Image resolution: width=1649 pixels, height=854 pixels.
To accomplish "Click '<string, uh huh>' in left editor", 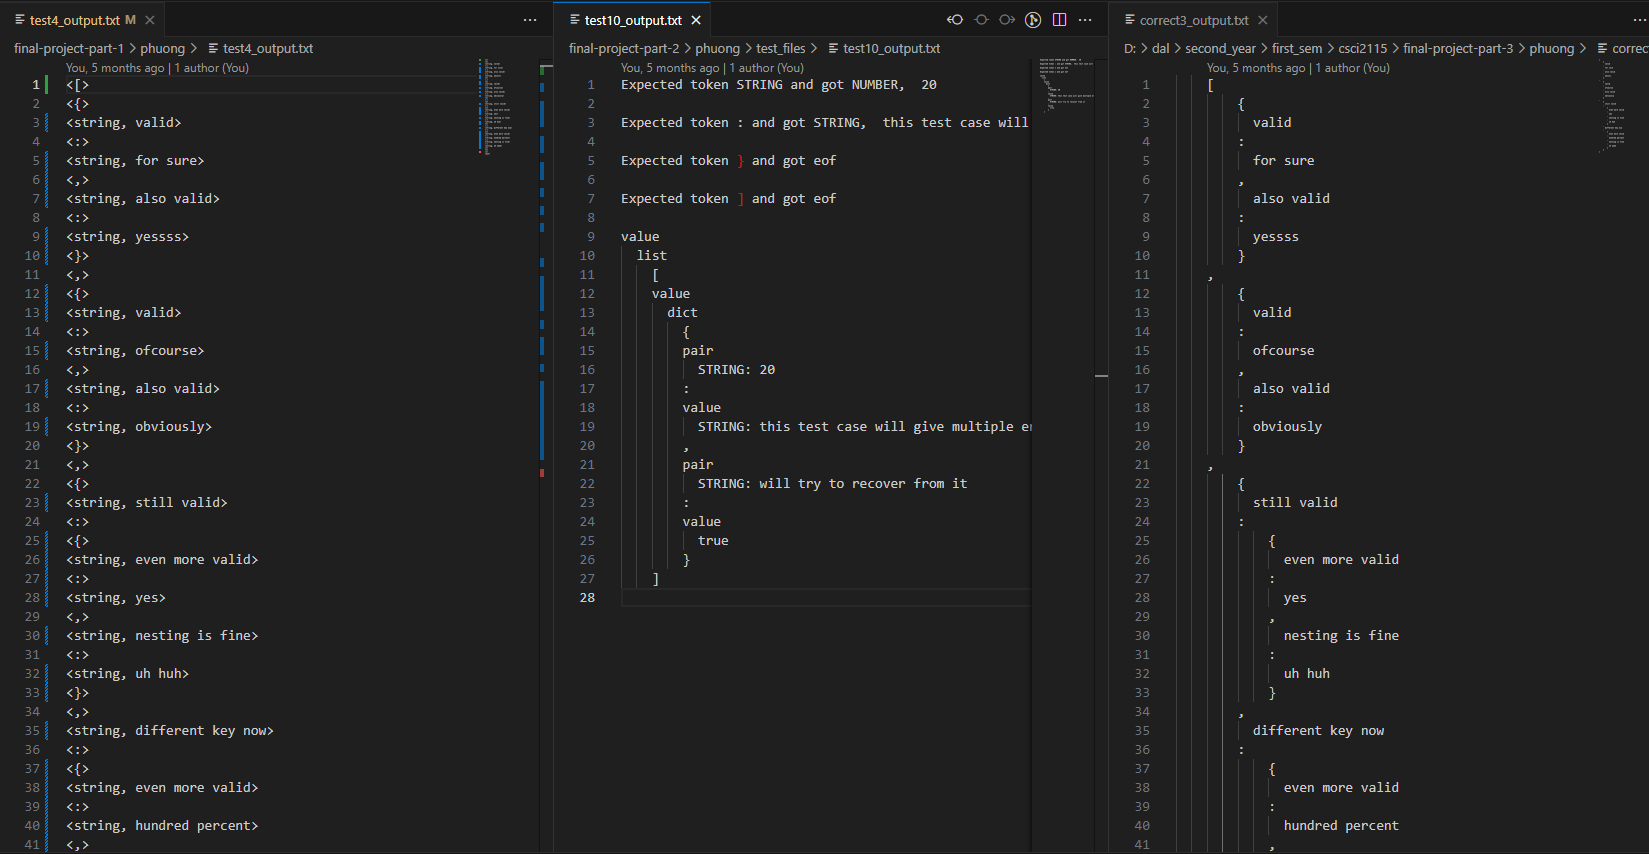I will click(x=127, y=674).
